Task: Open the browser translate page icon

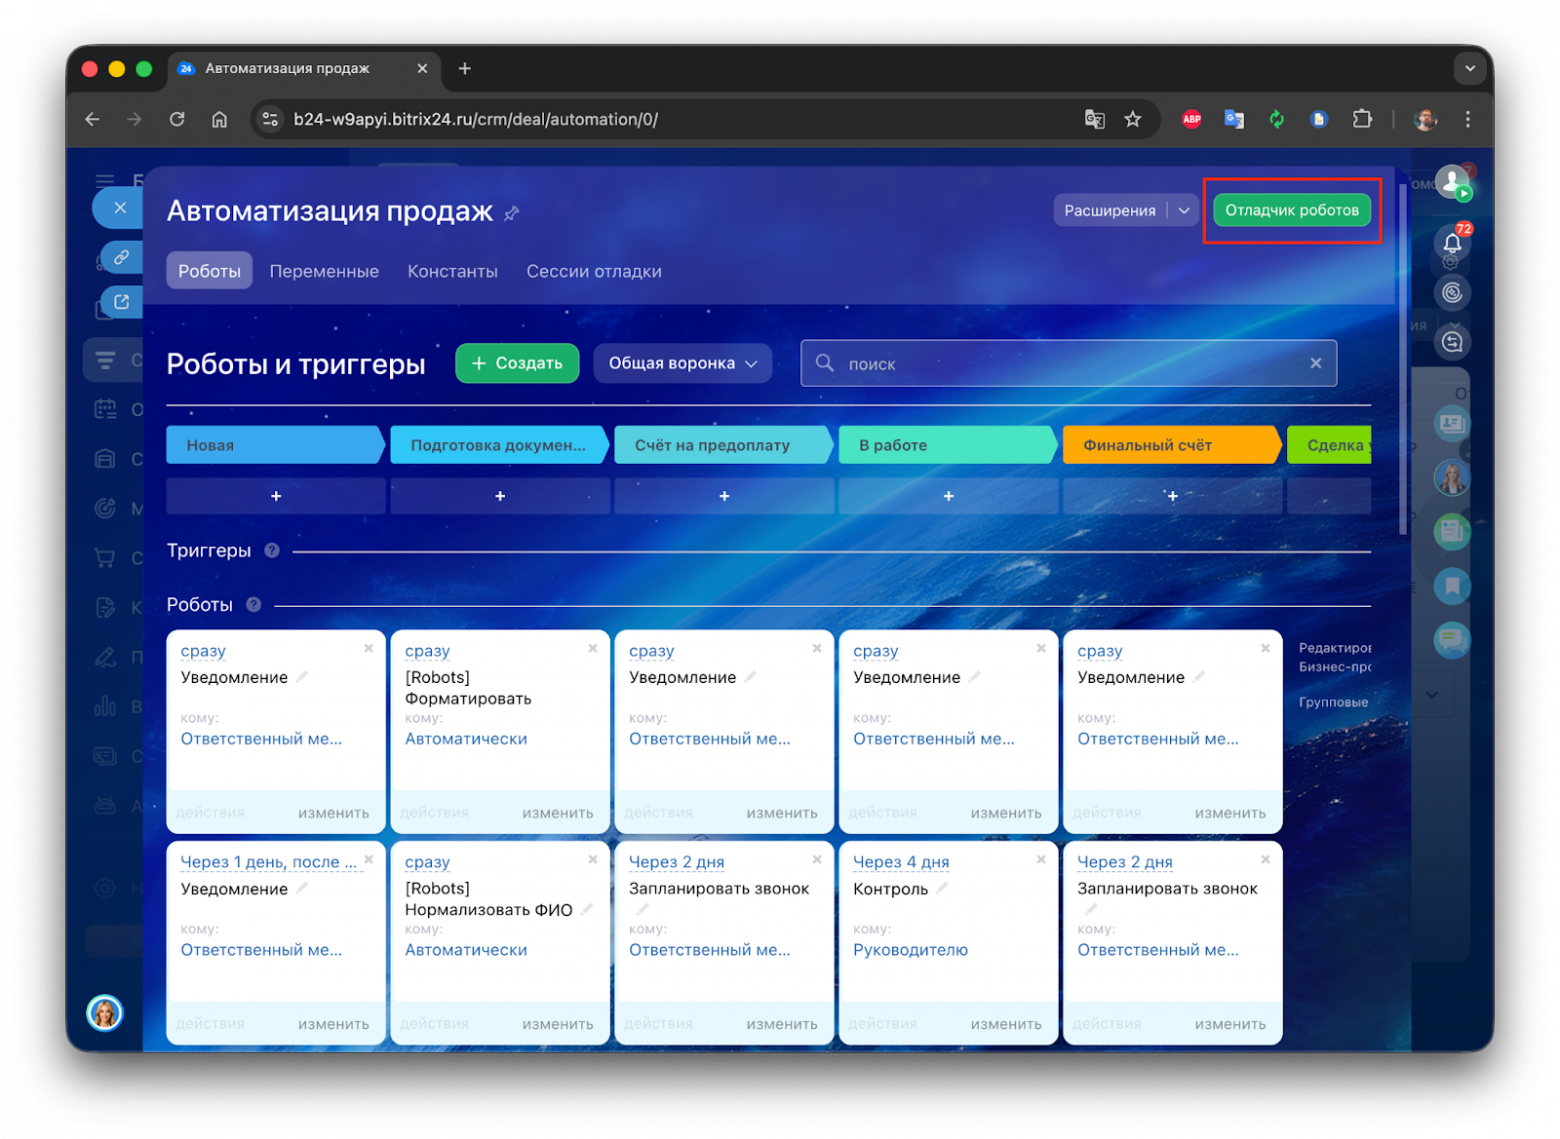Action: tap(1094, 119)
